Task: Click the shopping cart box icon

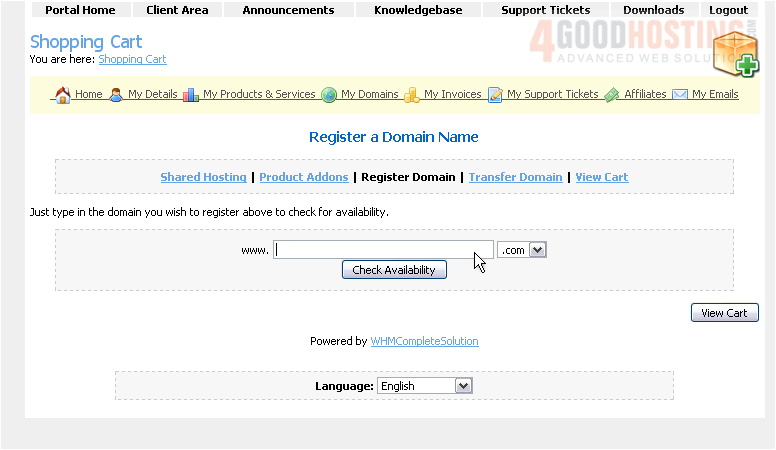Action: pyautogui.click(x=736, y=52)
